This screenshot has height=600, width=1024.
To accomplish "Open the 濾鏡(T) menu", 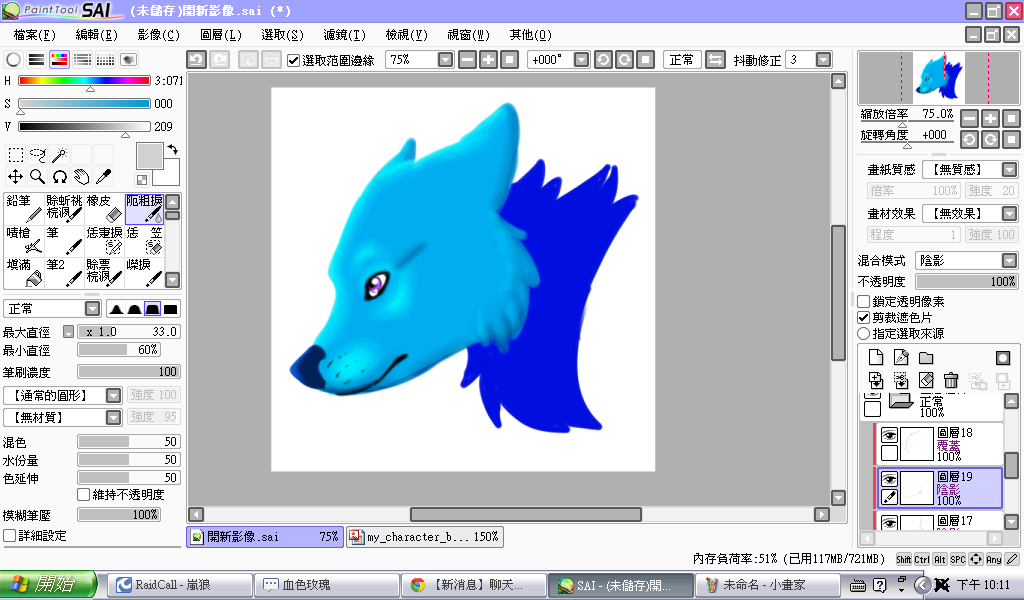I will coord(344,35).
